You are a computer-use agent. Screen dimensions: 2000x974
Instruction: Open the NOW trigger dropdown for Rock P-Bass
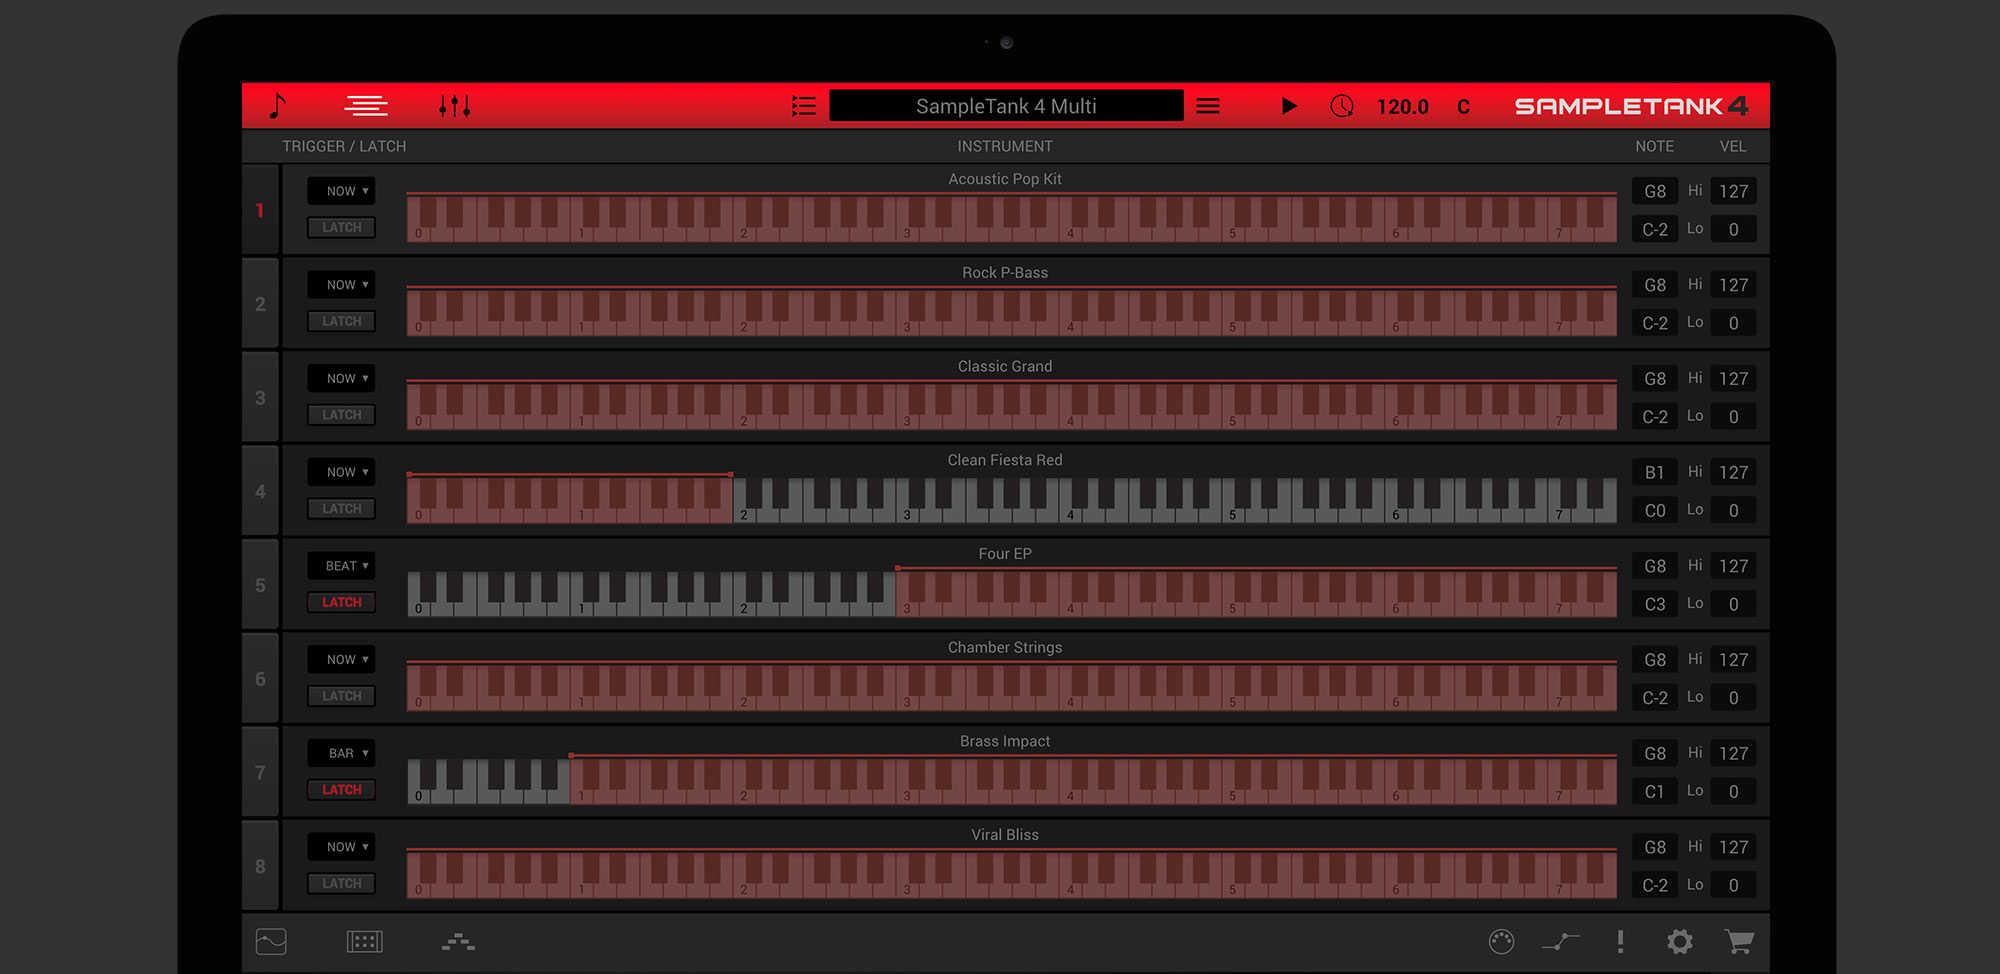(x=341, y=284)
